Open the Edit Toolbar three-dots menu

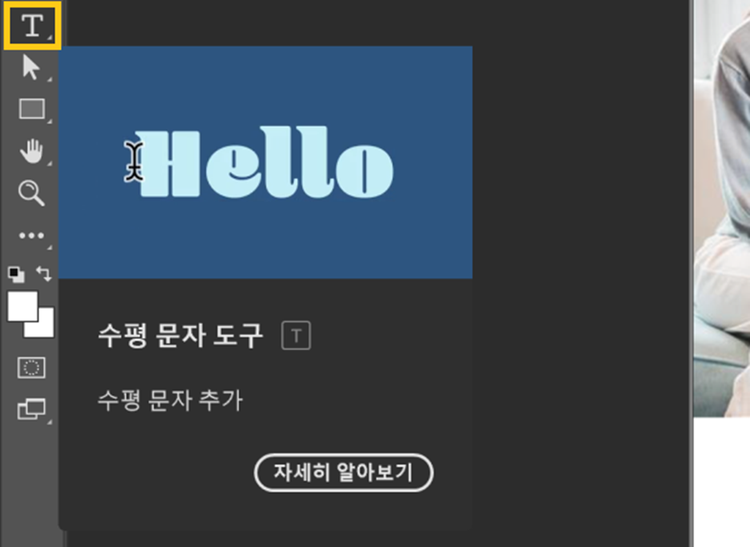32,235
